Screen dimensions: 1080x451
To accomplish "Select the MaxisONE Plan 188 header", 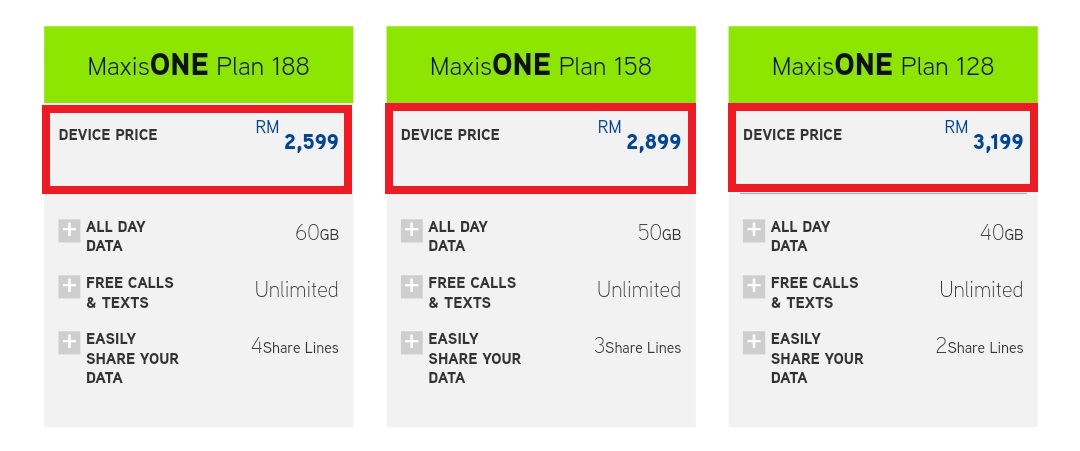I will click(198, 66).
